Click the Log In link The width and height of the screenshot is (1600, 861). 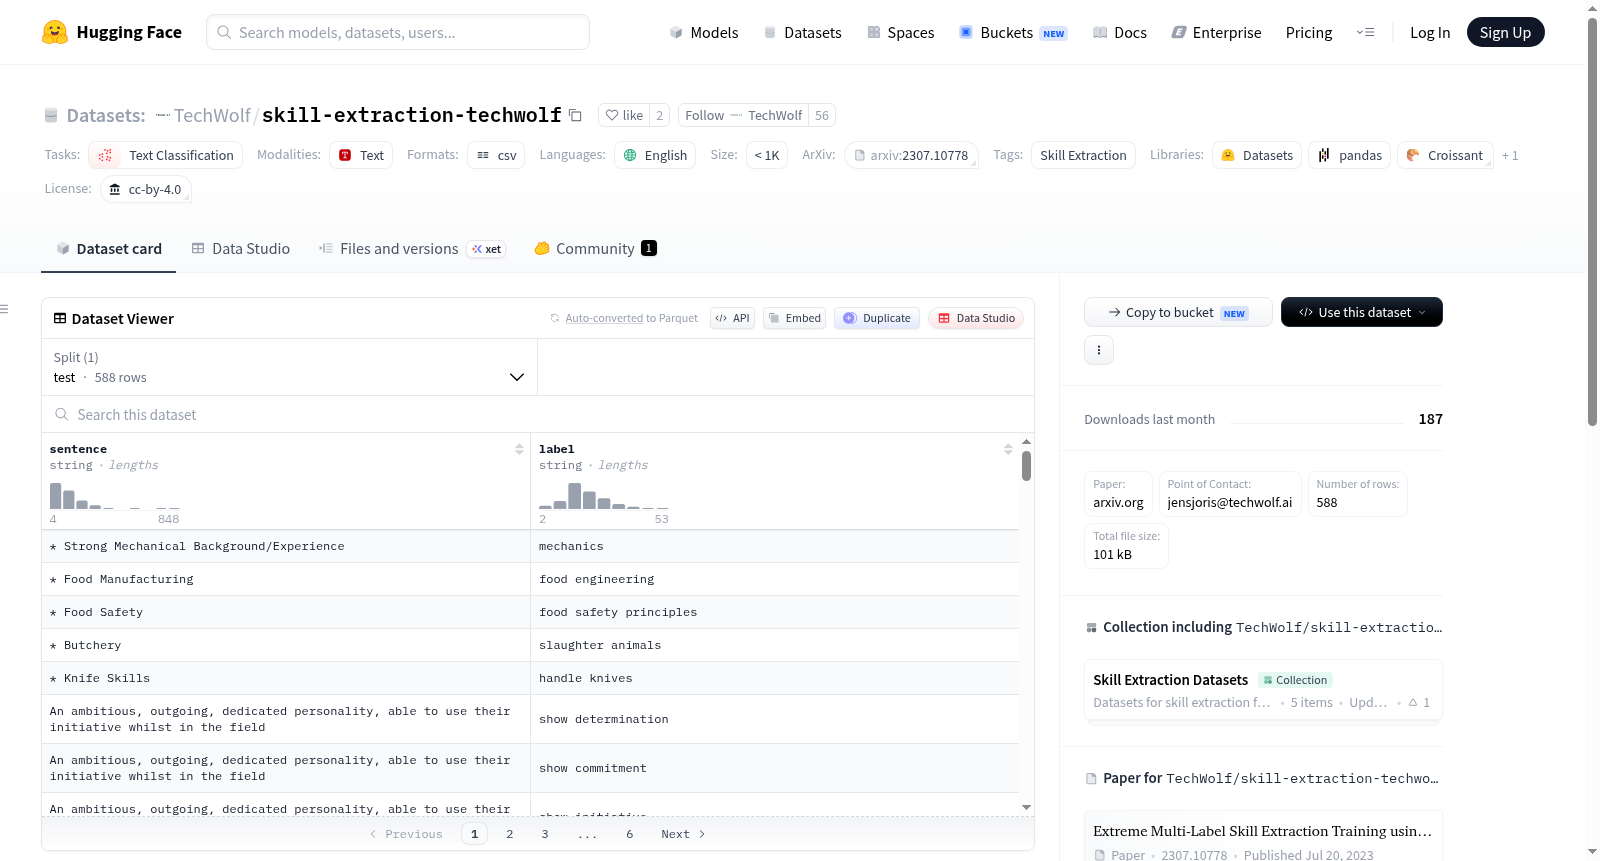point(1430,33)
